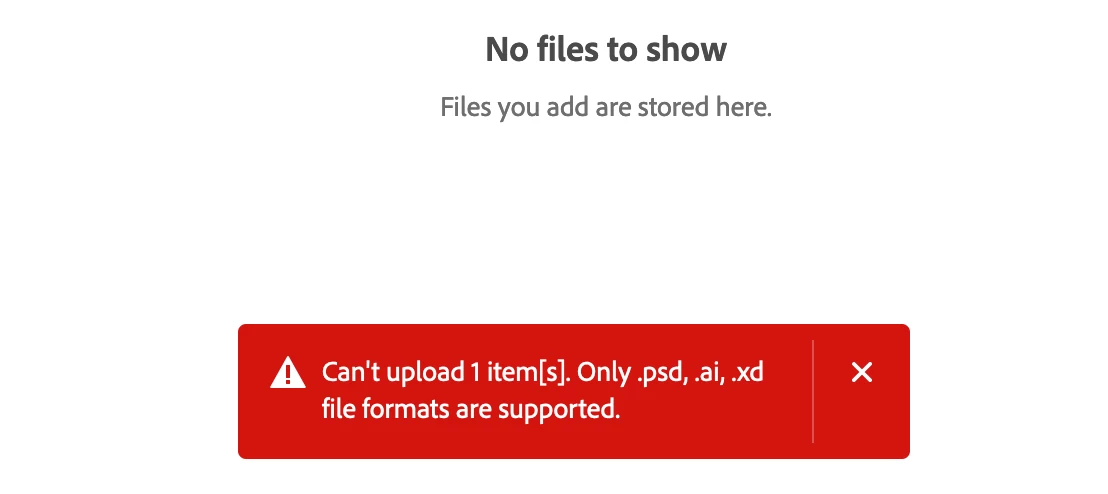This screenshot has height=494, width=1108.
Task: Click the ".xd" text in the error
Action: coord(747,372)
